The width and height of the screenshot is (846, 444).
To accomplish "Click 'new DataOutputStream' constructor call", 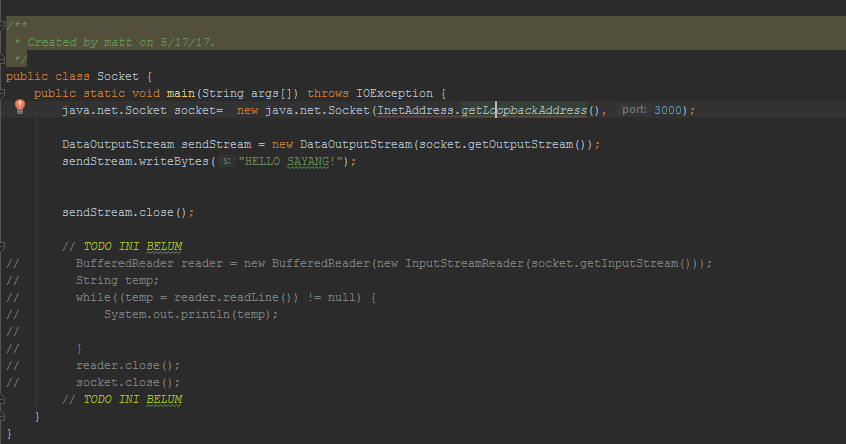I will click(342, 145).
